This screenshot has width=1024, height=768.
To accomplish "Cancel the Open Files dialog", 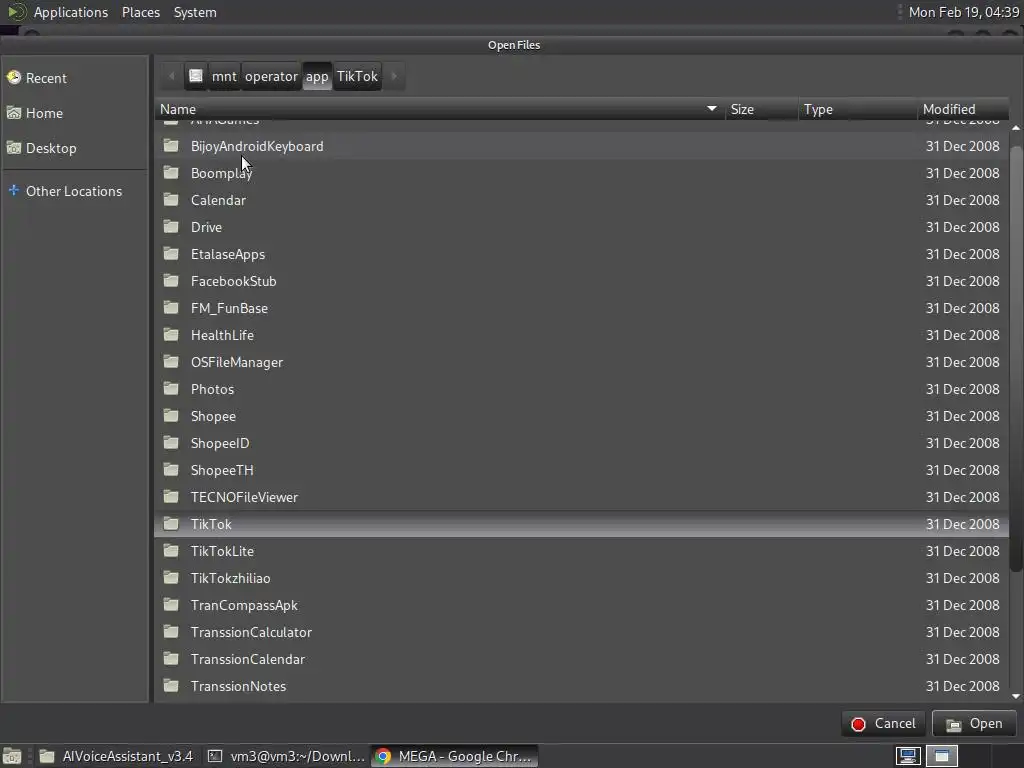I will coord(884,723).
